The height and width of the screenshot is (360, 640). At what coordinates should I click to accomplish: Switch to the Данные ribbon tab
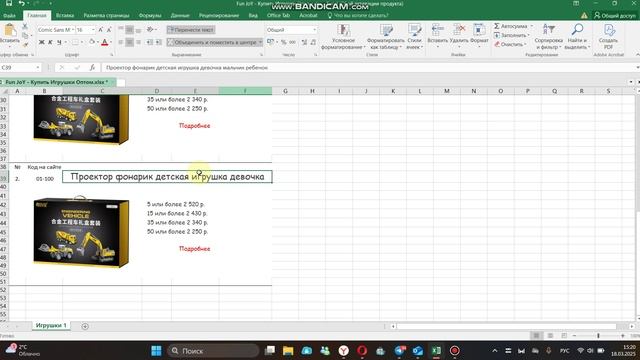click(x=180, y=16)
